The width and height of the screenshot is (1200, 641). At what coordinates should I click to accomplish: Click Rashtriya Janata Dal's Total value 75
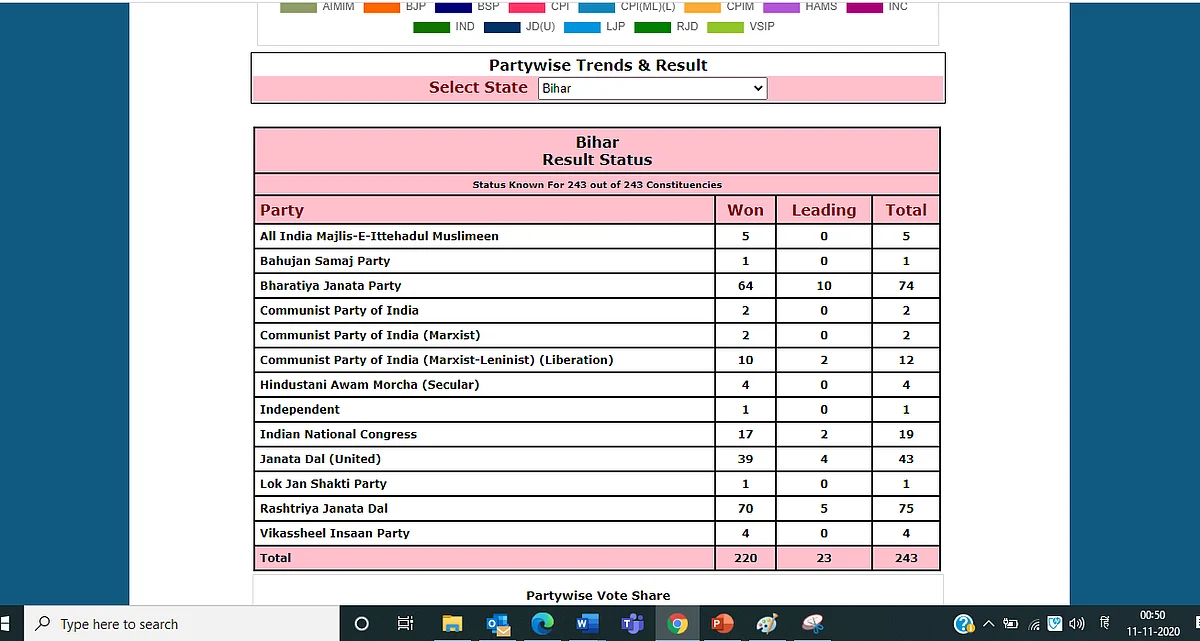(906, 508)
